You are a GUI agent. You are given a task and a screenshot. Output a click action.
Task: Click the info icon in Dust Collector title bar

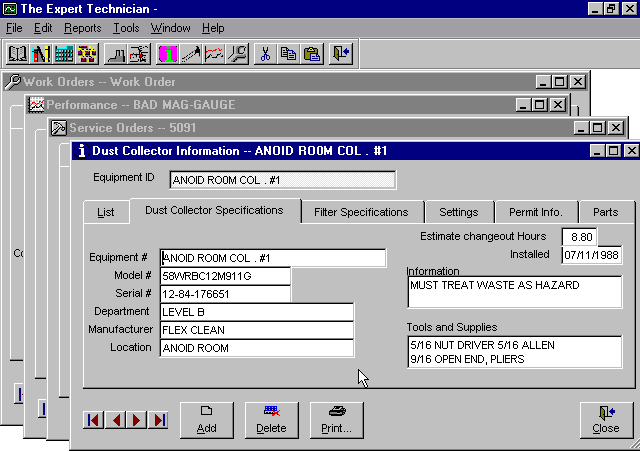(82, 151)
